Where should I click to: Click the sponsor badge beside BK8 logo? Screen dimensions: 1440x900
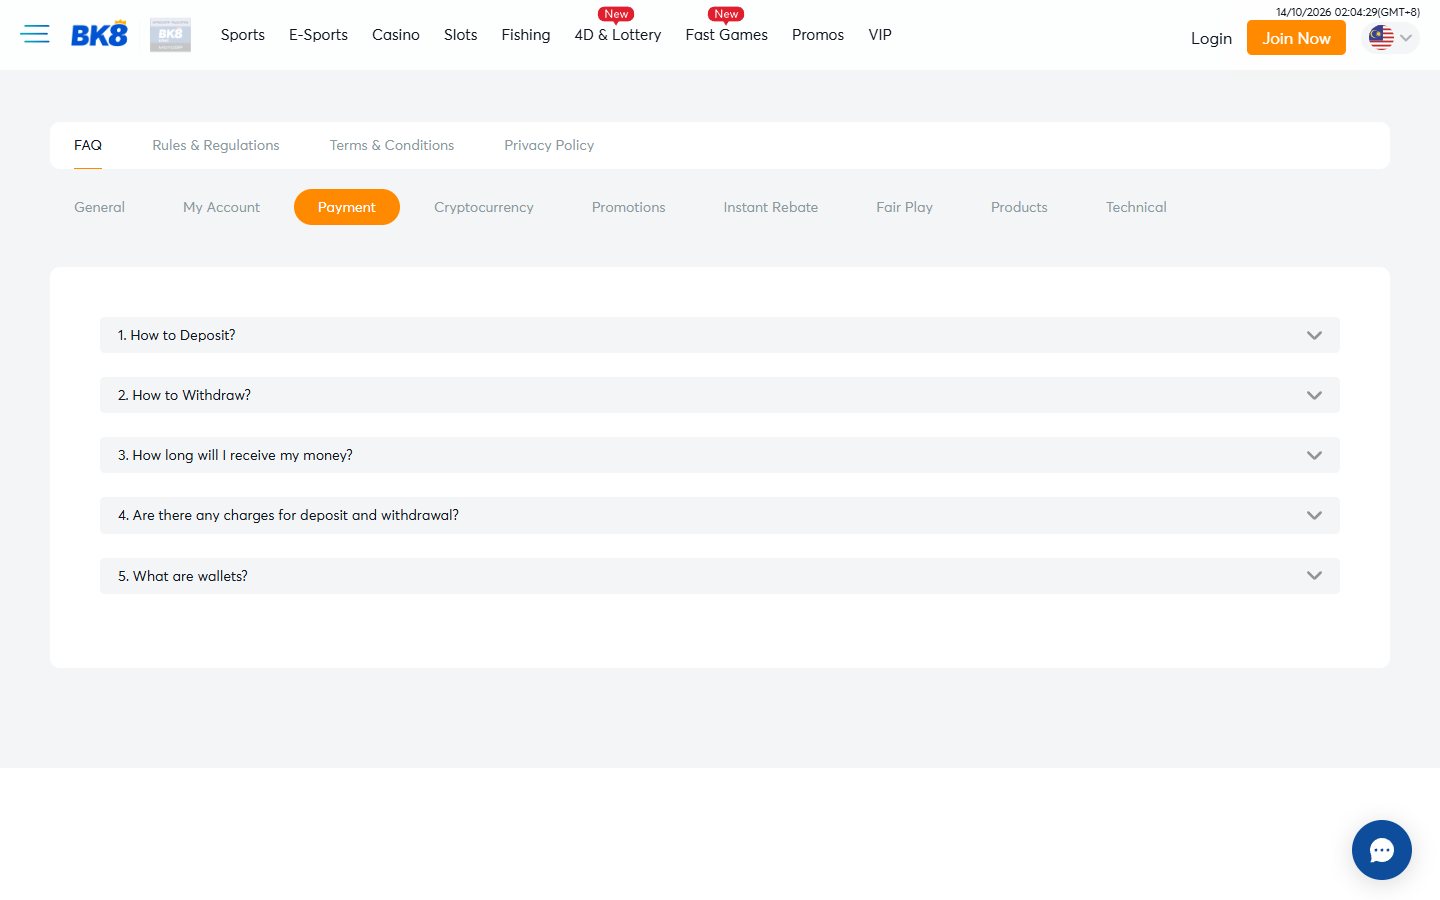170,35
